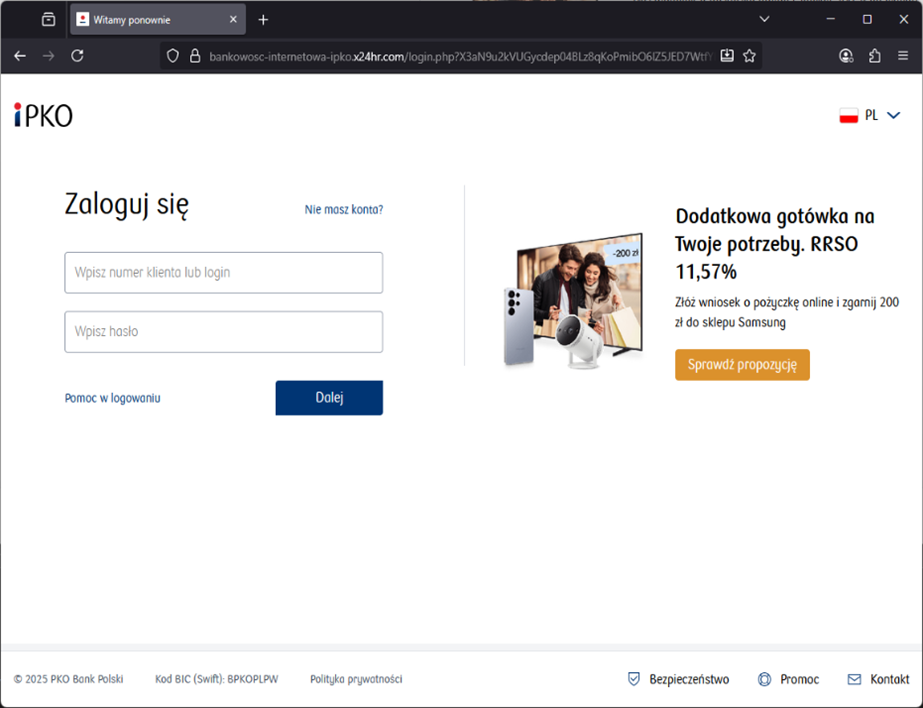Select the Witamy ponownie tab

point(150,19)
